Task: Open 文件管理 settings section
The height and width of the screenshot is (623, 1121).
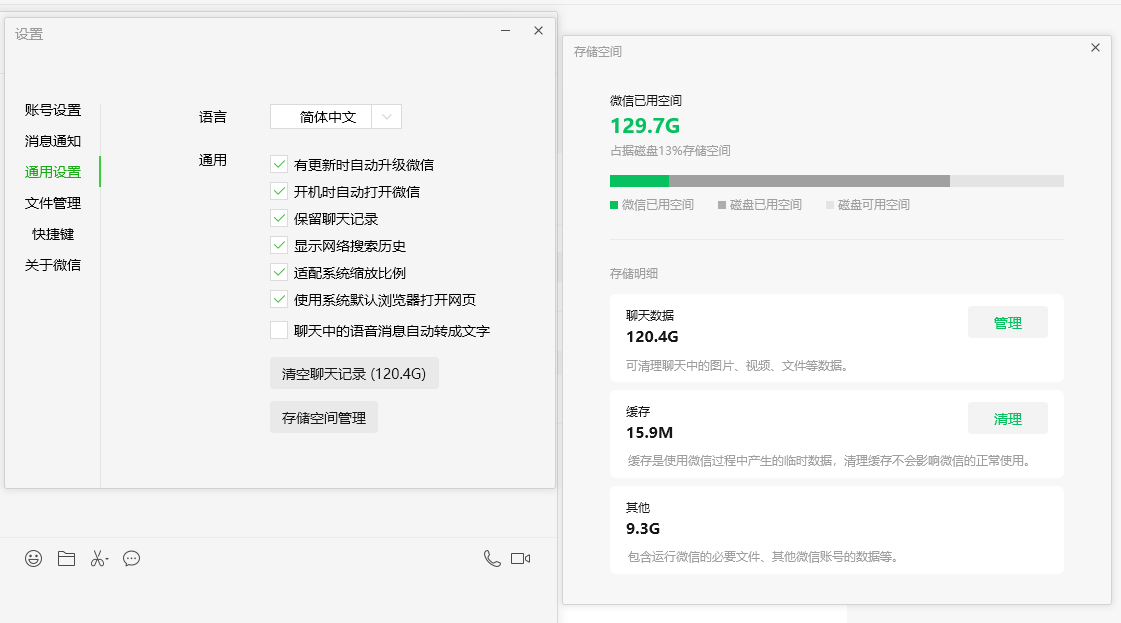Action: click(x=53, y=203)
